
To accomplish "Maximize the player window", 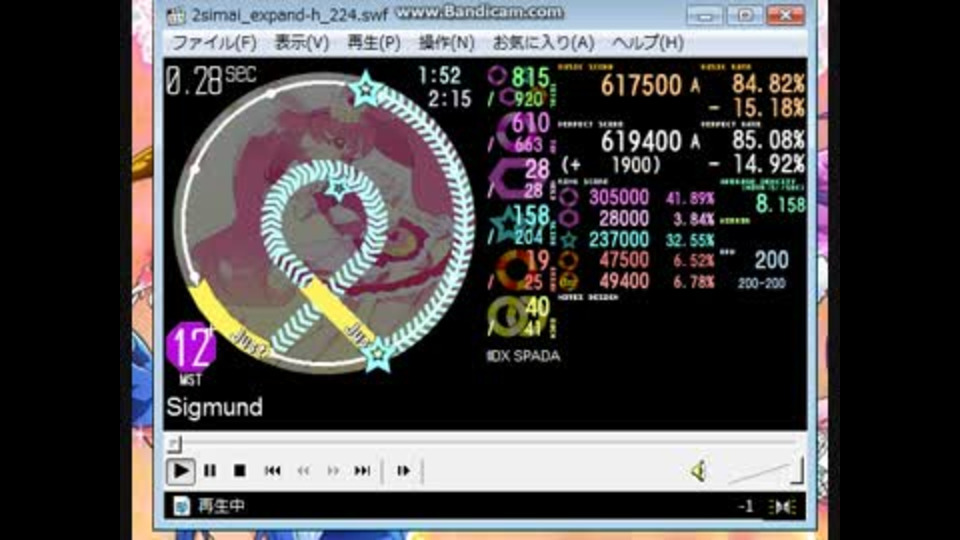I will [744, 15].
